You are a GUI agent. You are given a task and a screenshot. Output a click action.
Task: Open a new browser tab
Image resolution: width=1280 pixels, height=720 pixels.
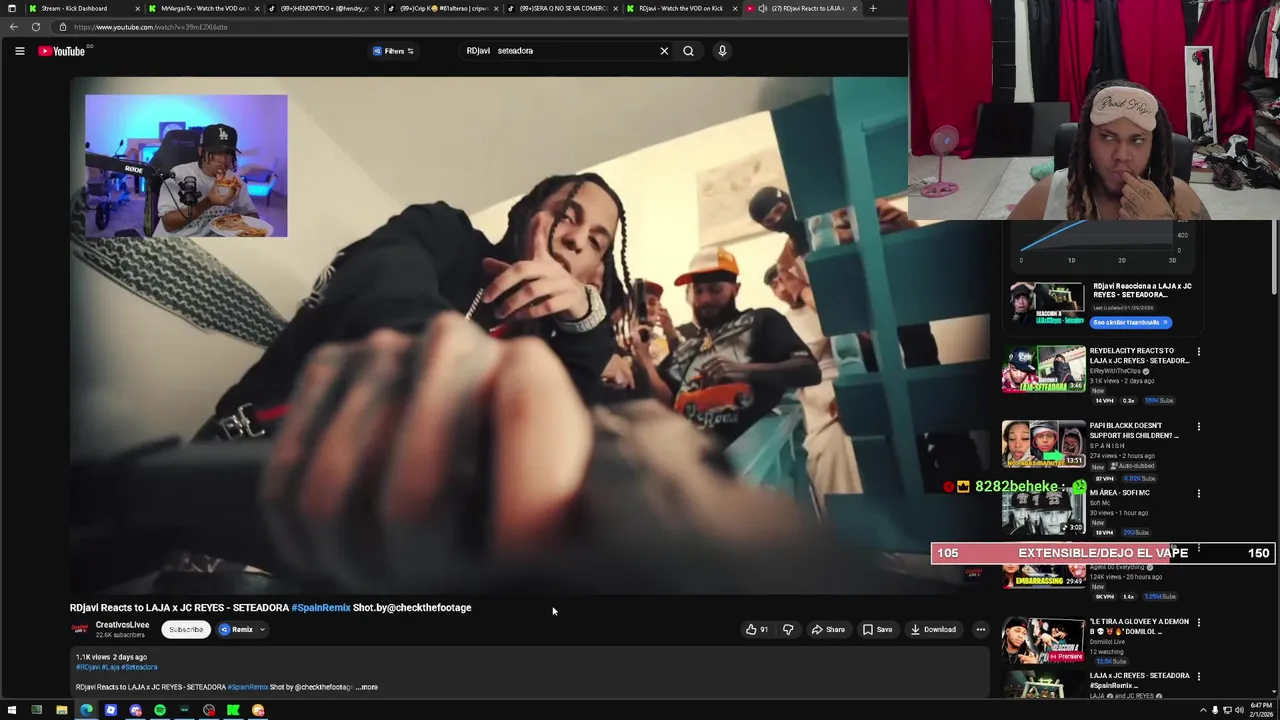pos(873,8)
